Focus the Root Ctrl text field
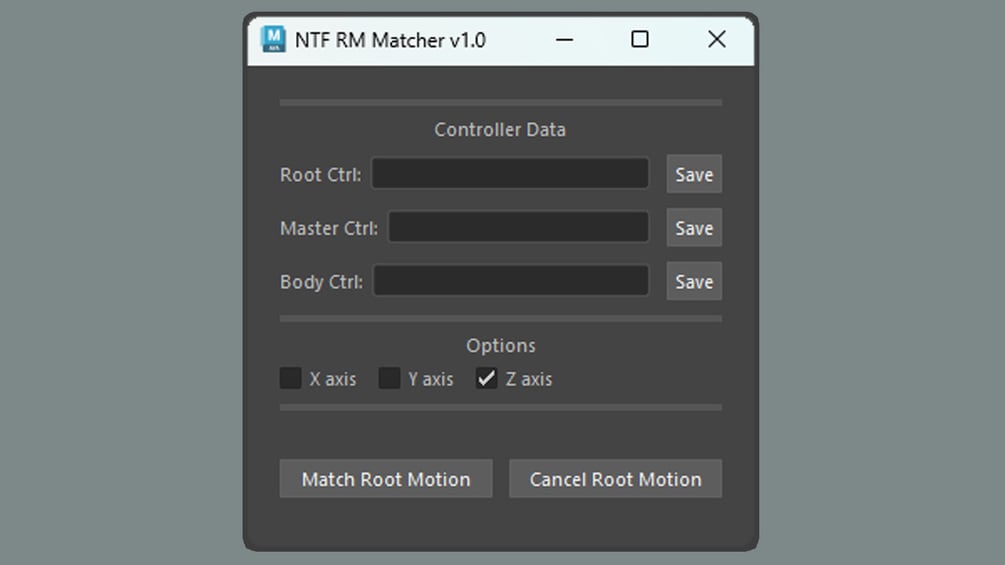The image size is (1005, 565). pyautogui.click(x=510, y=173)
